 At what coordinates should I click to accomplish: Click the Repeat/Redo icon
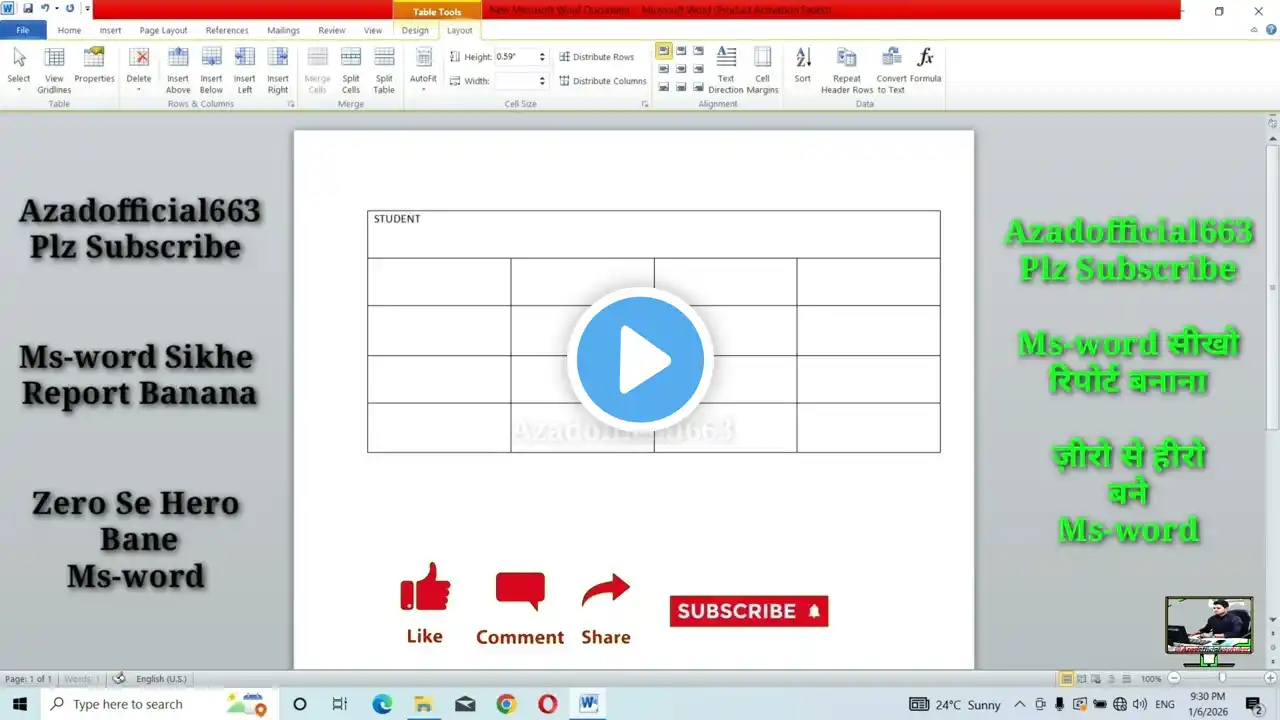pyautogui.click(x=69, y=8)
